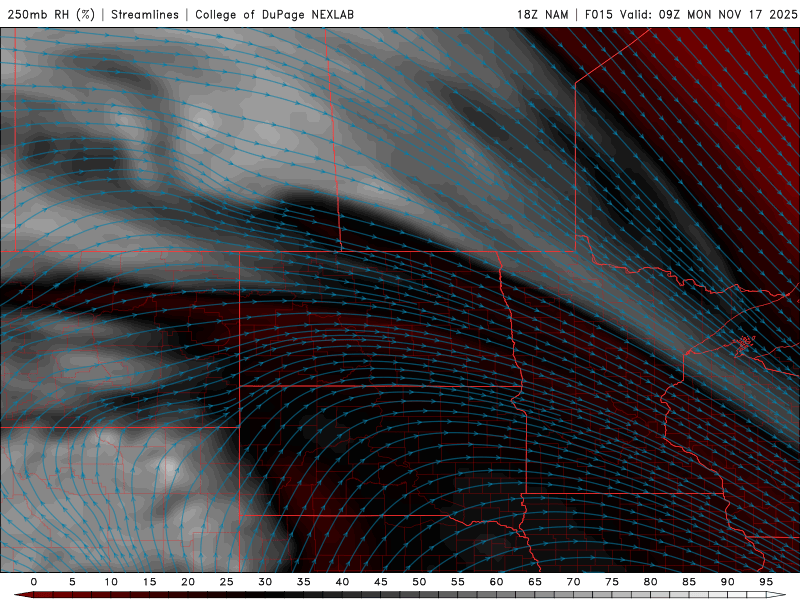The height and width of the screenshot is (600, 800).
Task: Select the "09Z MON NOV 17 2025" valid time
Action: 728,14
